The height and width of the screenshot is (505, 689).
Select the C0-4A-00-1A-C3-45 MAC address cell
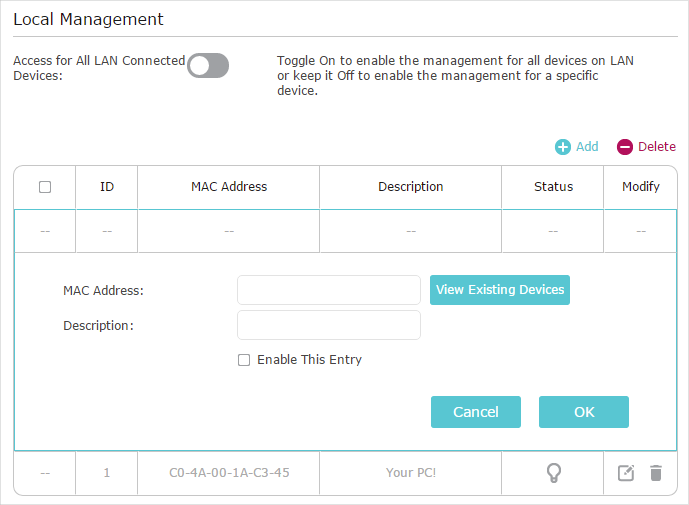(x=229, y=473)
